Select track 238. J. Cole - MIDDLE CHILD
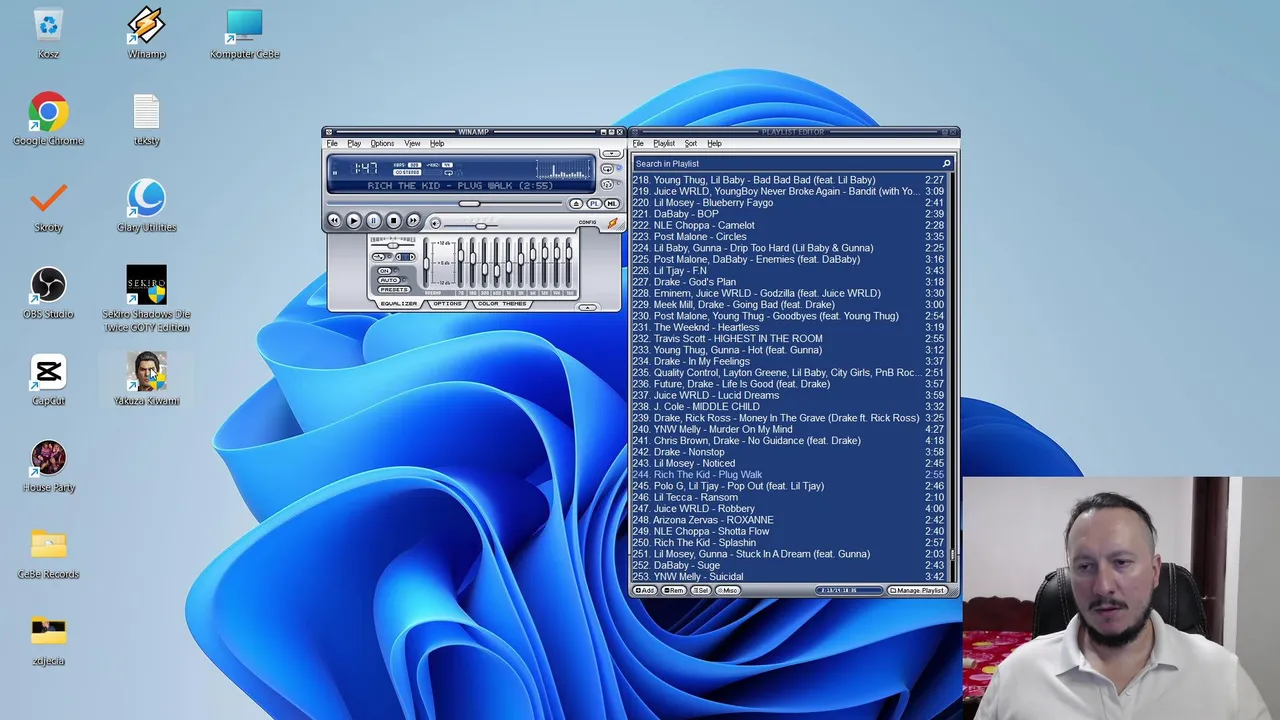1280x720 pixels. (x=788, y=407)
